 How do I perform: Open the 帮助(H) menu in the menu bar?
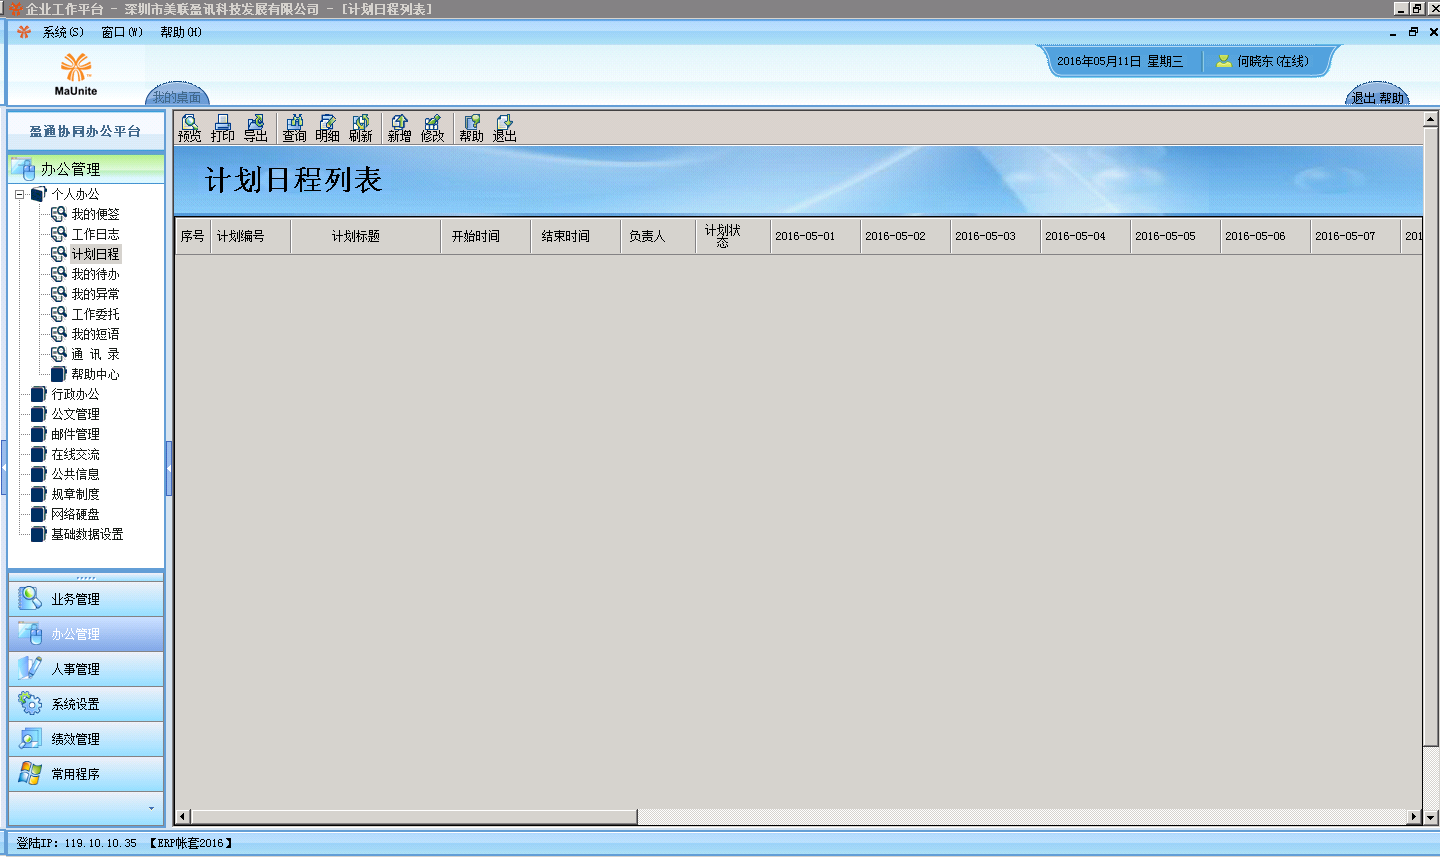(x=181, y=32)
